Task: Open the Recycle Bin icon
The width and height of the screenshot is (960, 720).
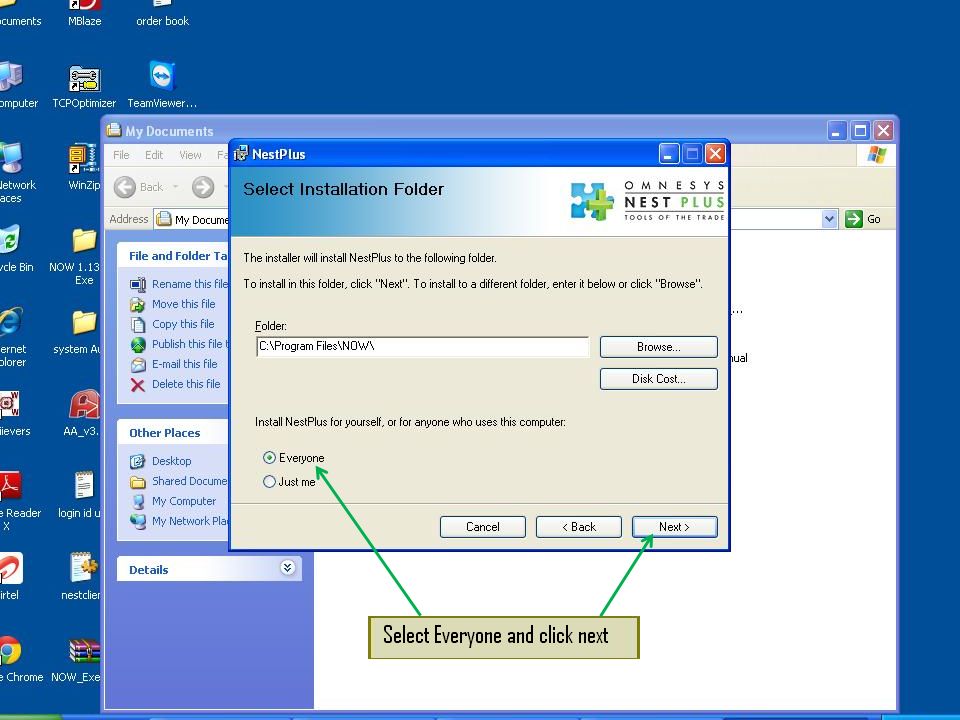Action: (10, 240)
